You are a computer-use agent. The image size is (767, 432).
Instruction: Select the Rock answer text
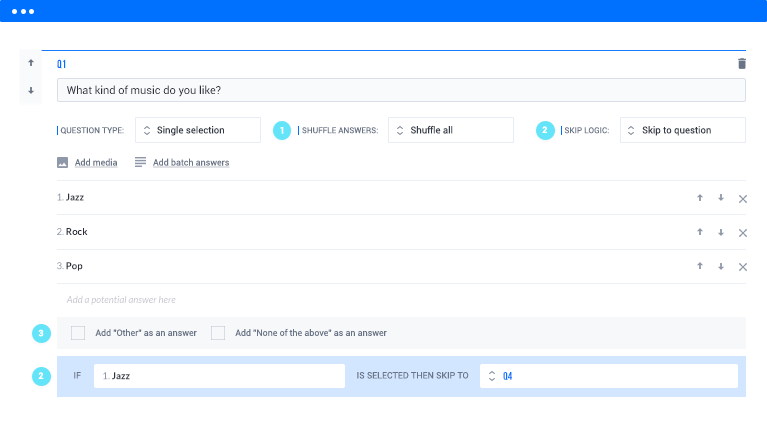(x=76, y=231)
